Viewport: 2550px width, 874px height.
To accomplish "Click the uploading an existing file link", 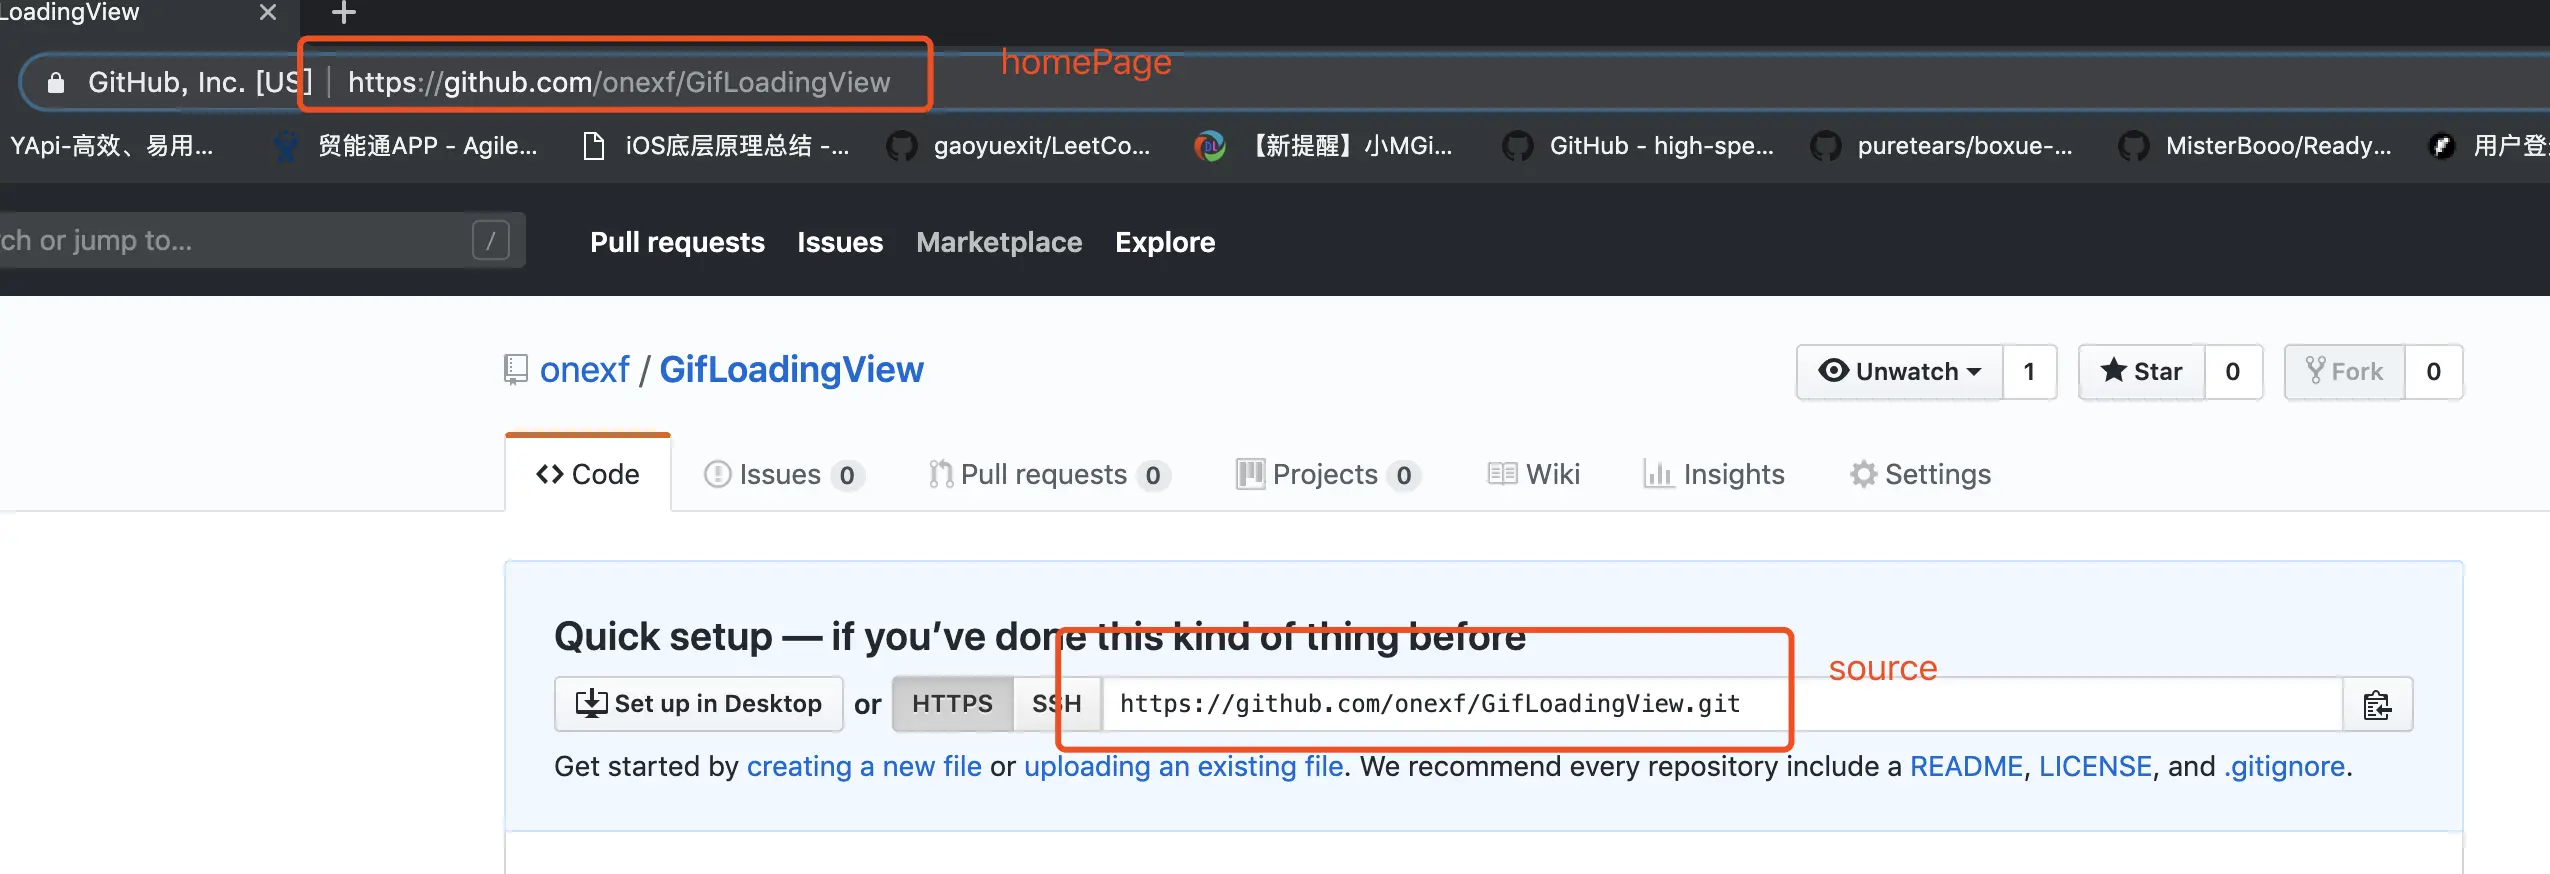I will [x=1183, y=766].
